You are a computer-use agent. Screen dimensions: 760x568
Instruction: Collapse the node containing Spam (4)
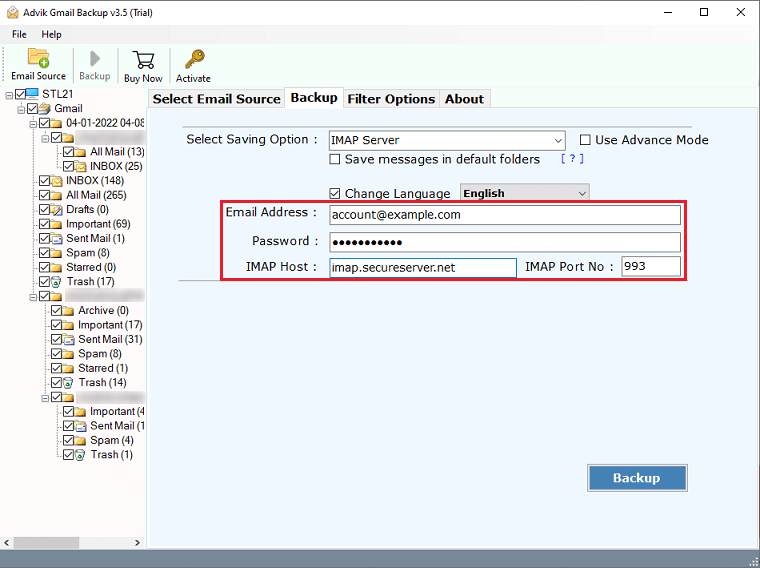45,398
